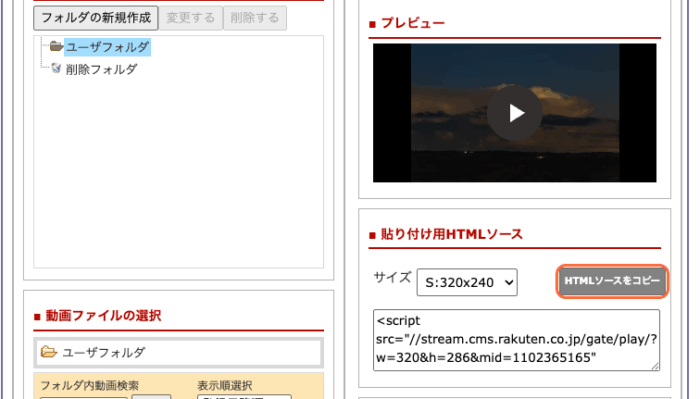
Task: Select ユーザフォルダ label in the folder tree
Action: (x=107, y=47)
